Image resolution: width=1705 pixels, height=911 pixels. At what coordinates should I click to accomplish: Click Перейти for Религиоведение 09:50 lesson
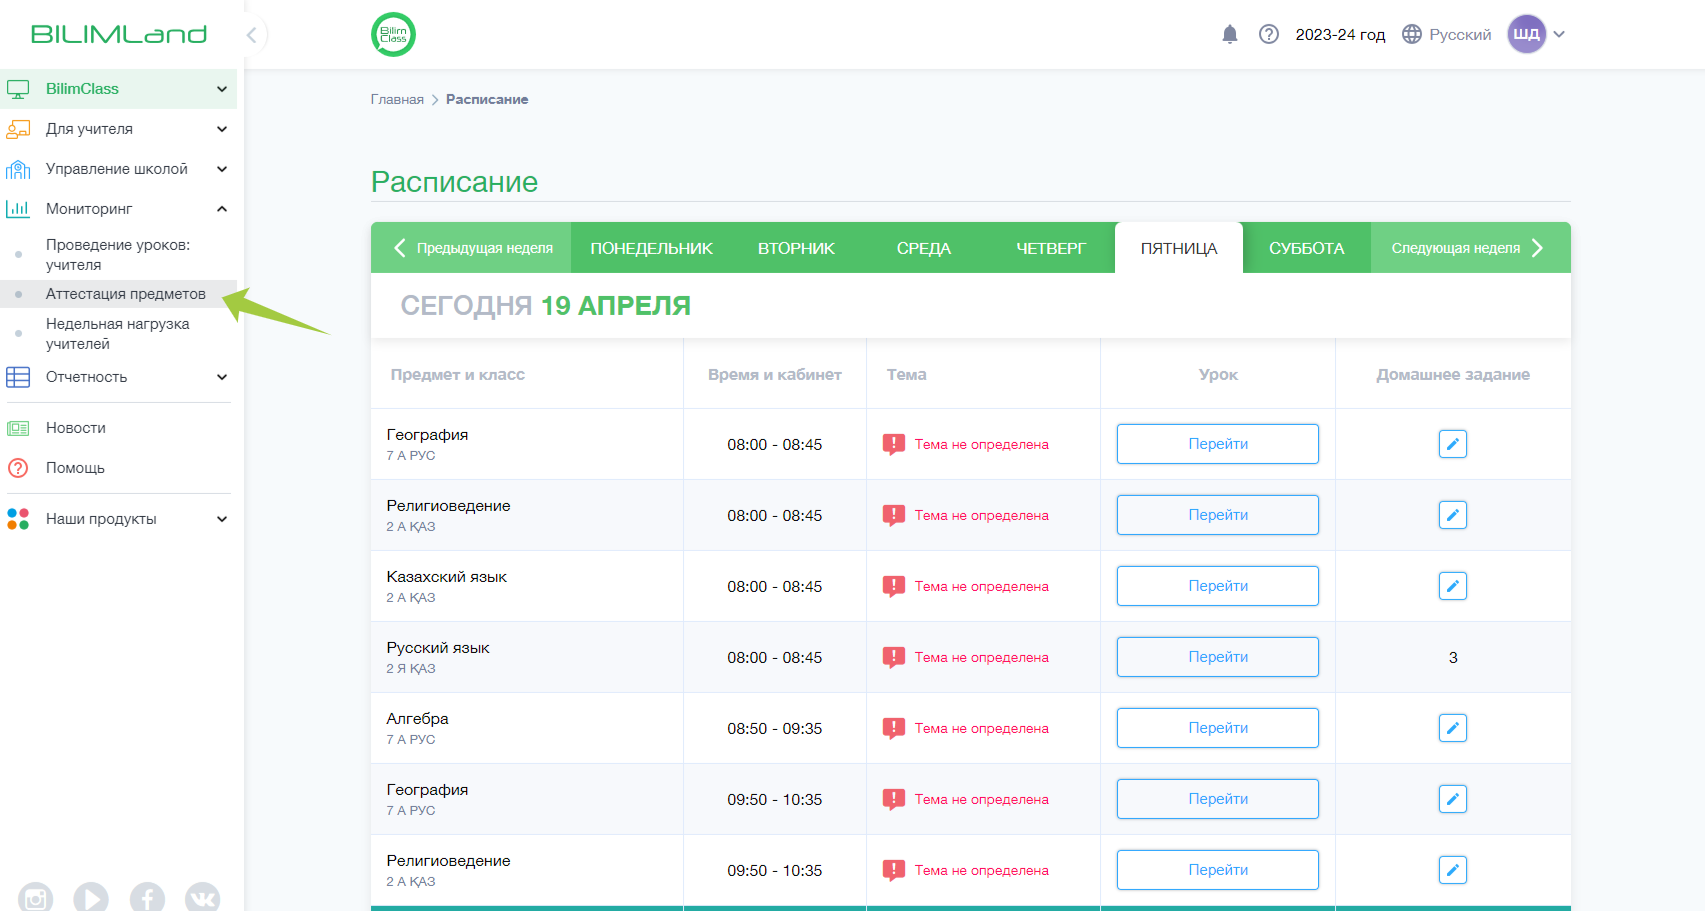[1218, 870]
